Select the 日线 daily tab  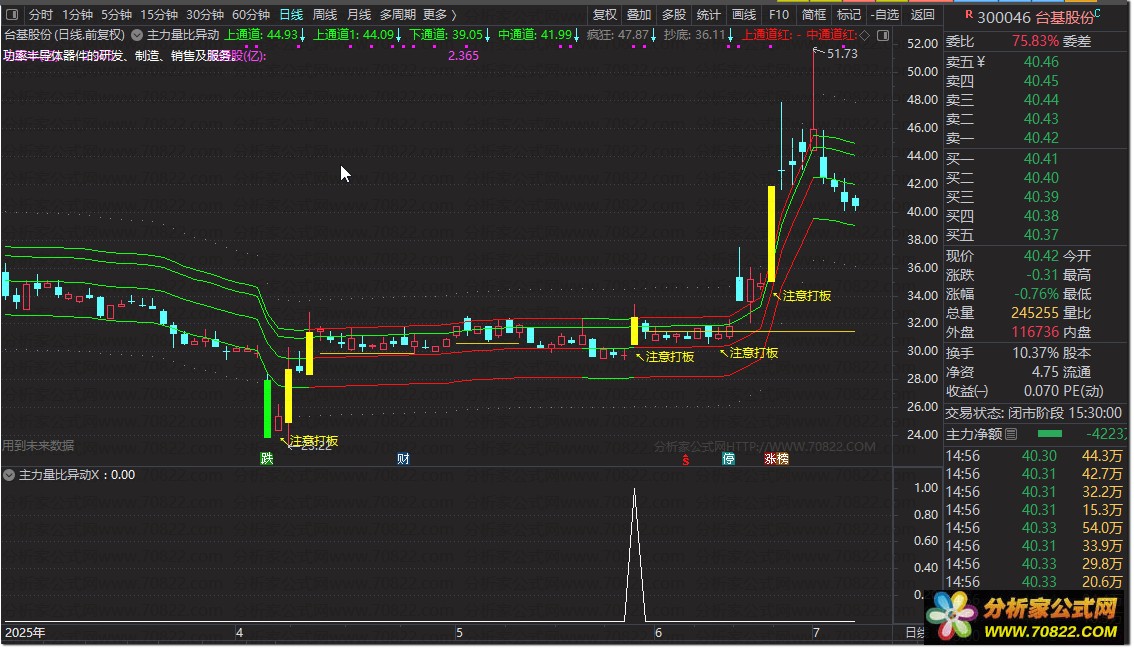coord(291,14)
